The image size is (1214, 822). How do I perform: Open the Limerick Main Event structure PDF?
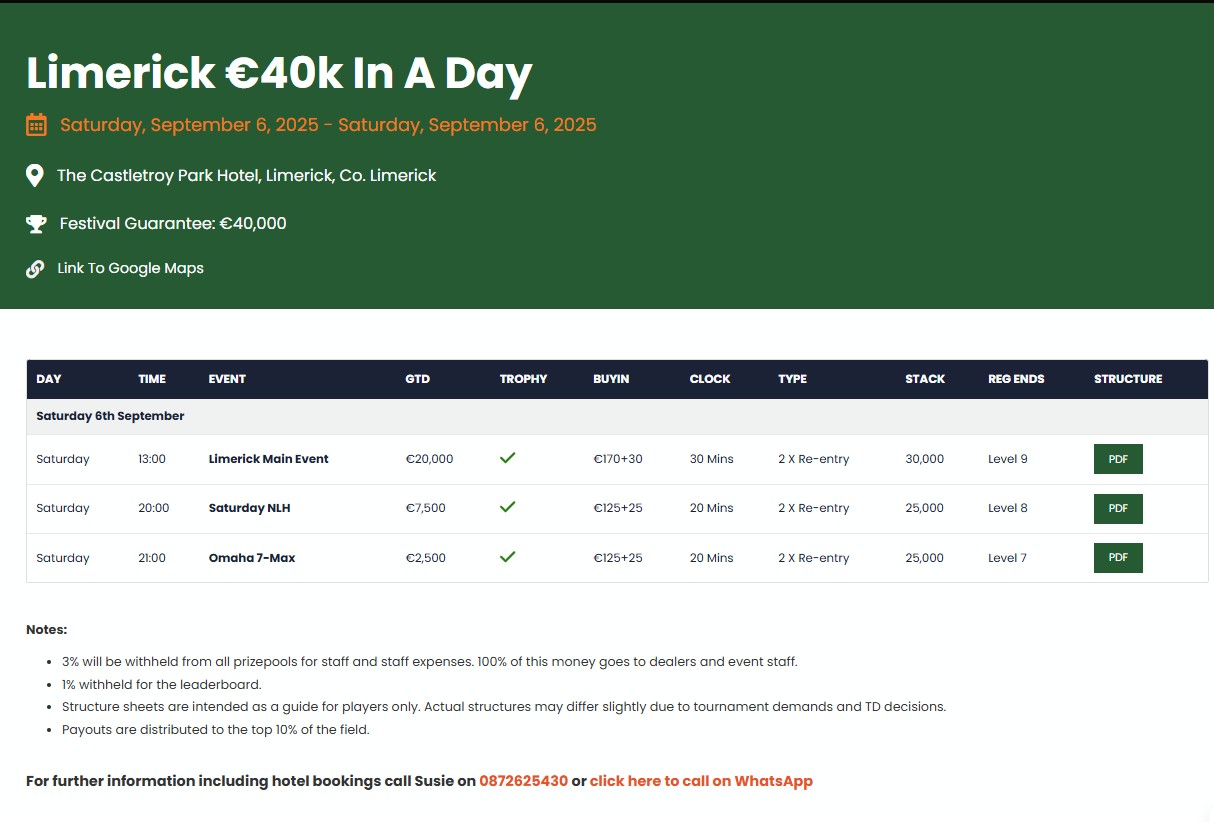pyautogui.click(x=1118, y=459)
